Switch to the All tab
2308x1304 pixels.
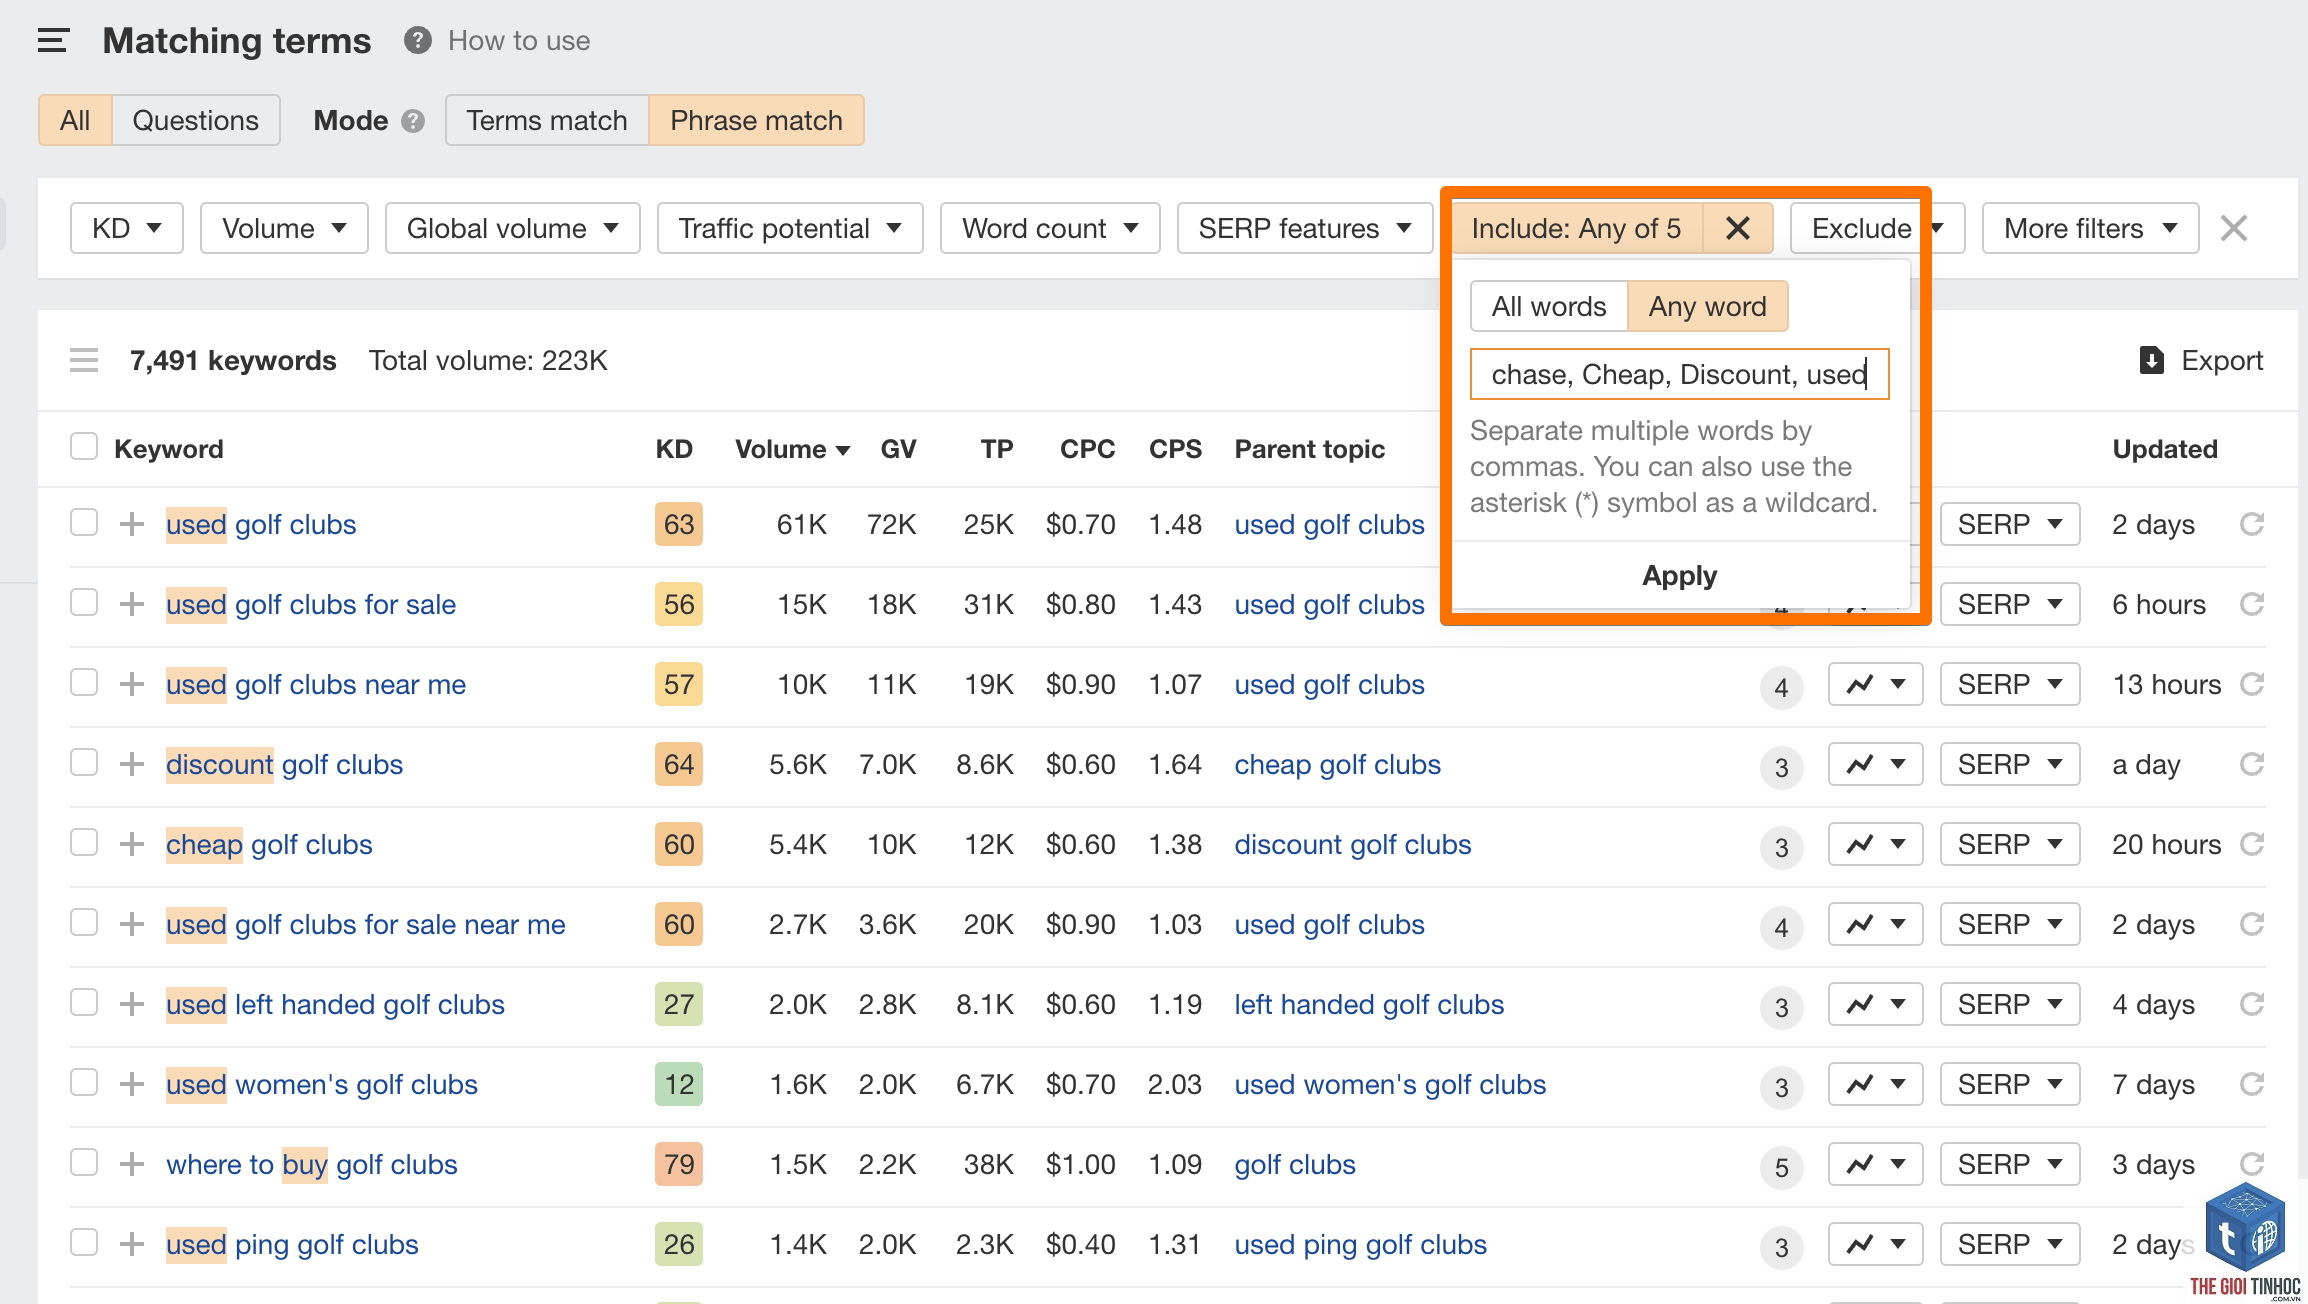tap(75, 120)
